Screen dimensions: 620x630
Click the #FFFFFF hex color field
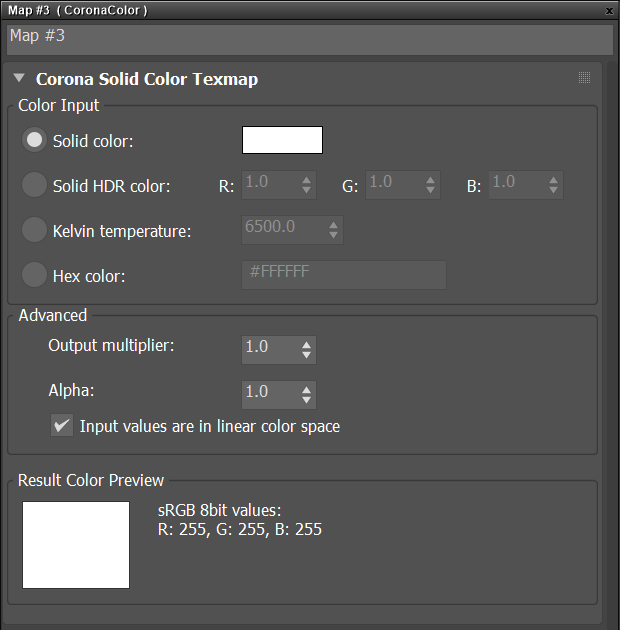click(x=344, y=275)
